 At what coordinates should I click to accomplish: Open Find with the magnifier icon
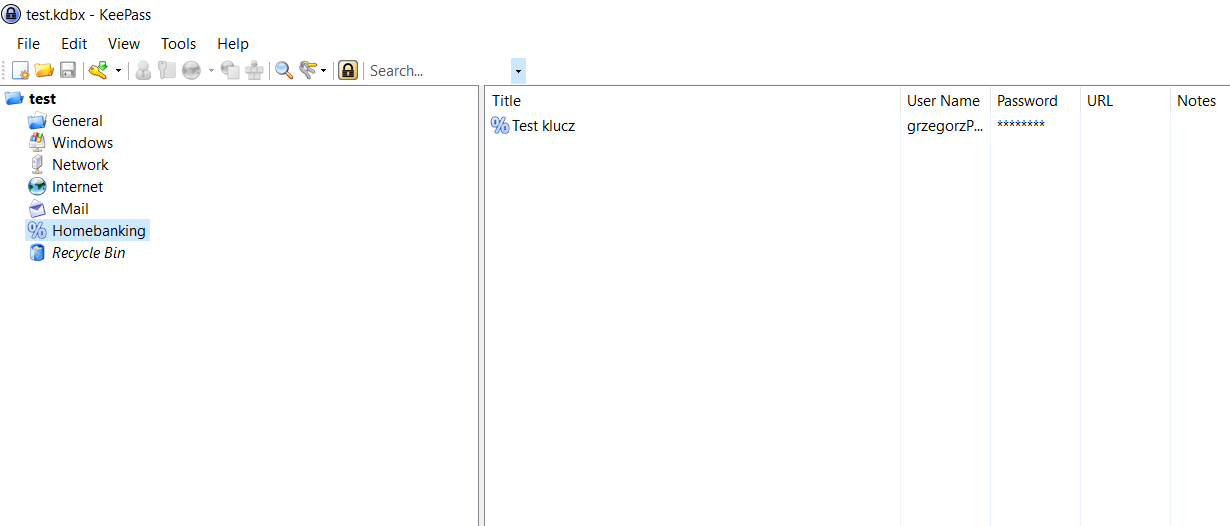pyautogui.click(x=284, y=70)
